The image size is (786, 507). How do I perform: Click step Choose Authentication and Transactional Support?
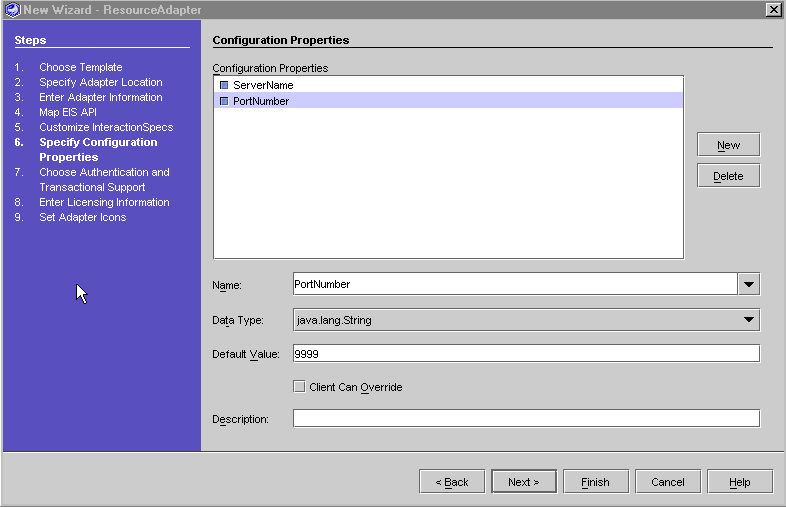(104, 180)
